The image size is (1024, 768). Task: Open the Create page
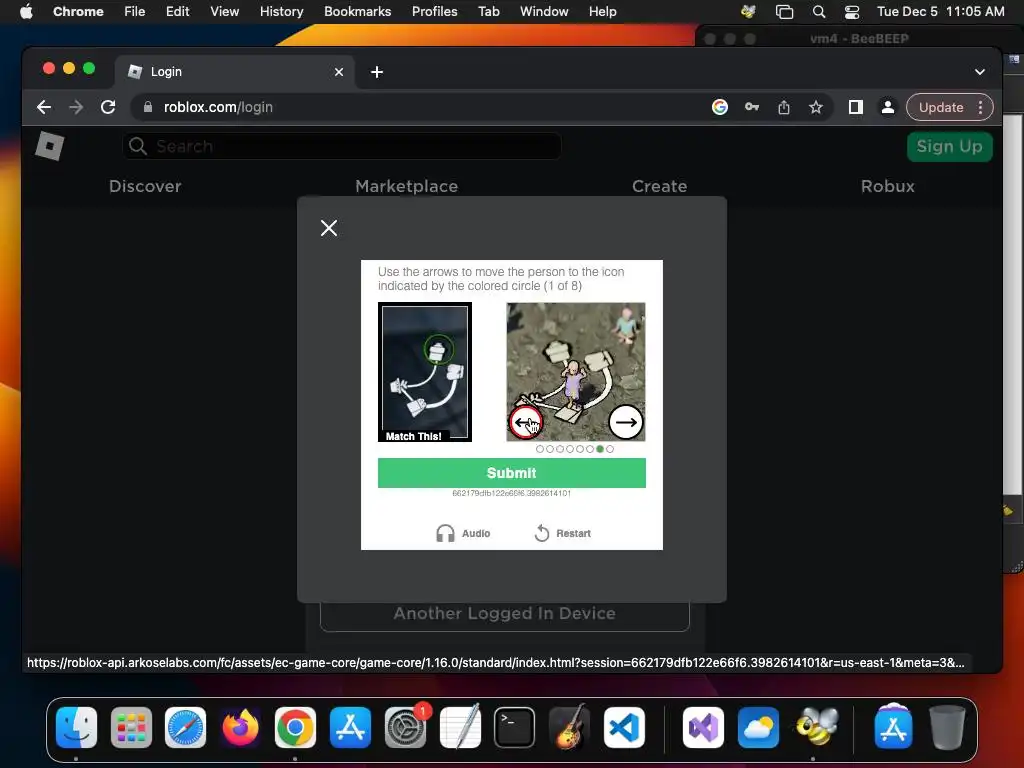pyautogui.click(x=660, y=186)
